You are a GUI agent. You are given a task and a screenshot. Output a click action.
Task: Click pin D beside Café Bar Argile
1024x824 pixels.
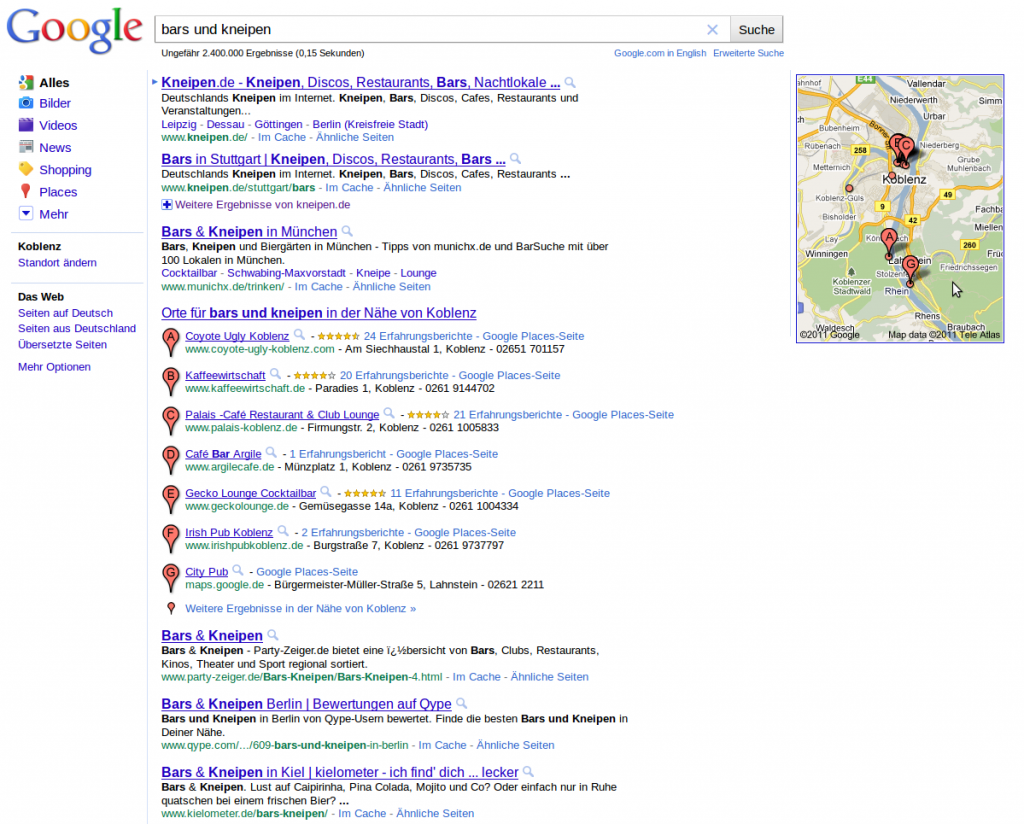click(170, 460)
